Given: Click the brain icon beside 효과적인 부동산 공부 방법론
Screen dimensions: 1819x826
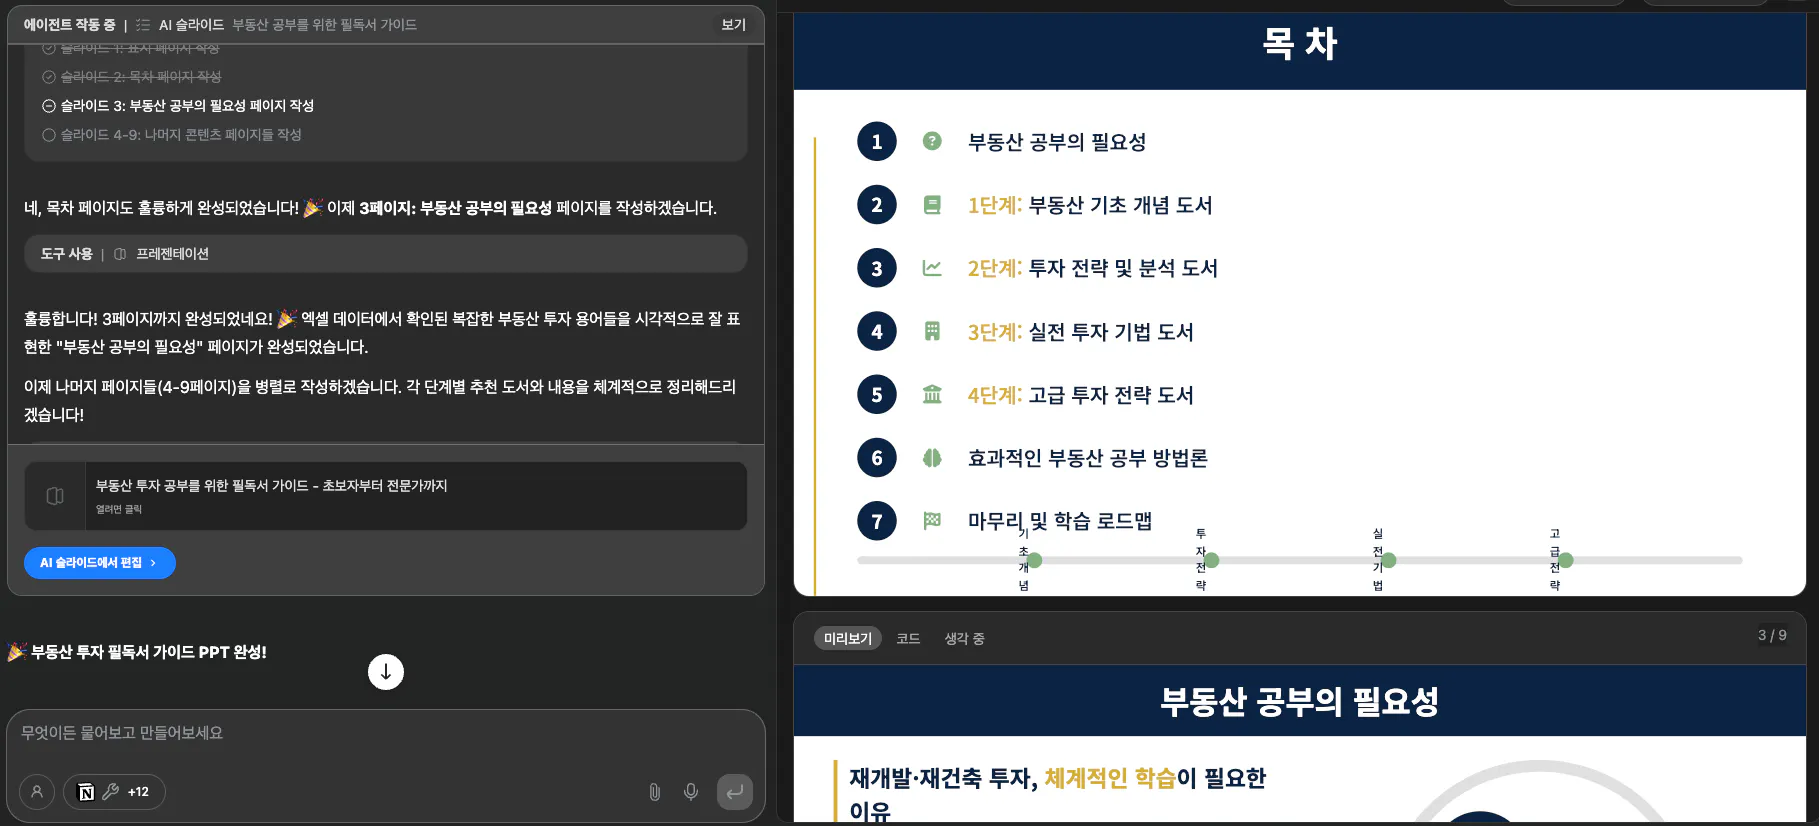Looking at the screenshot, I should [x=932, y=458].
